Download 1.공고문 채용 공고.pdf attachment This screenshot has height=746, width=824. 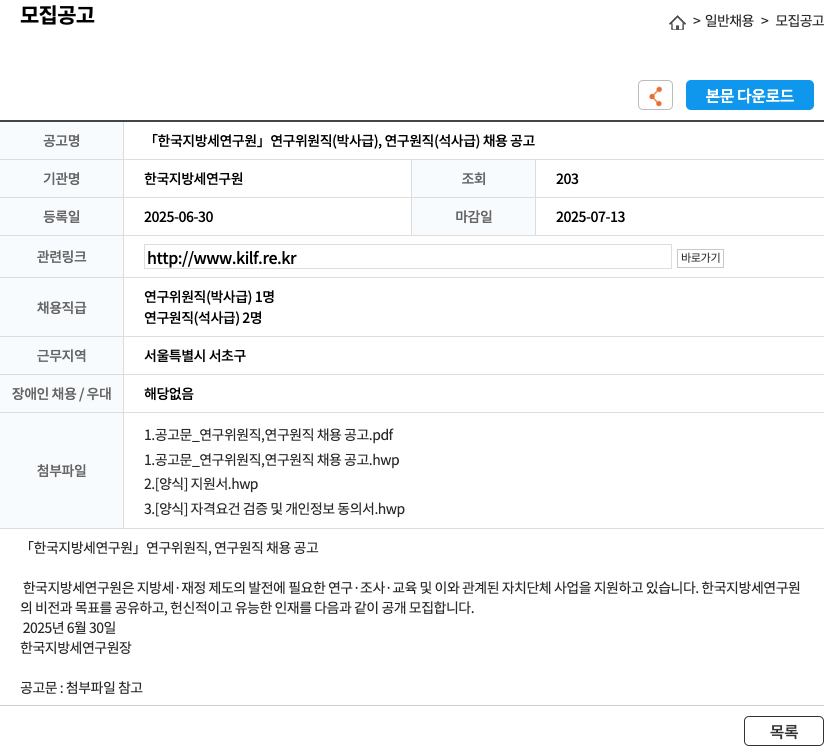coord(269,435)
